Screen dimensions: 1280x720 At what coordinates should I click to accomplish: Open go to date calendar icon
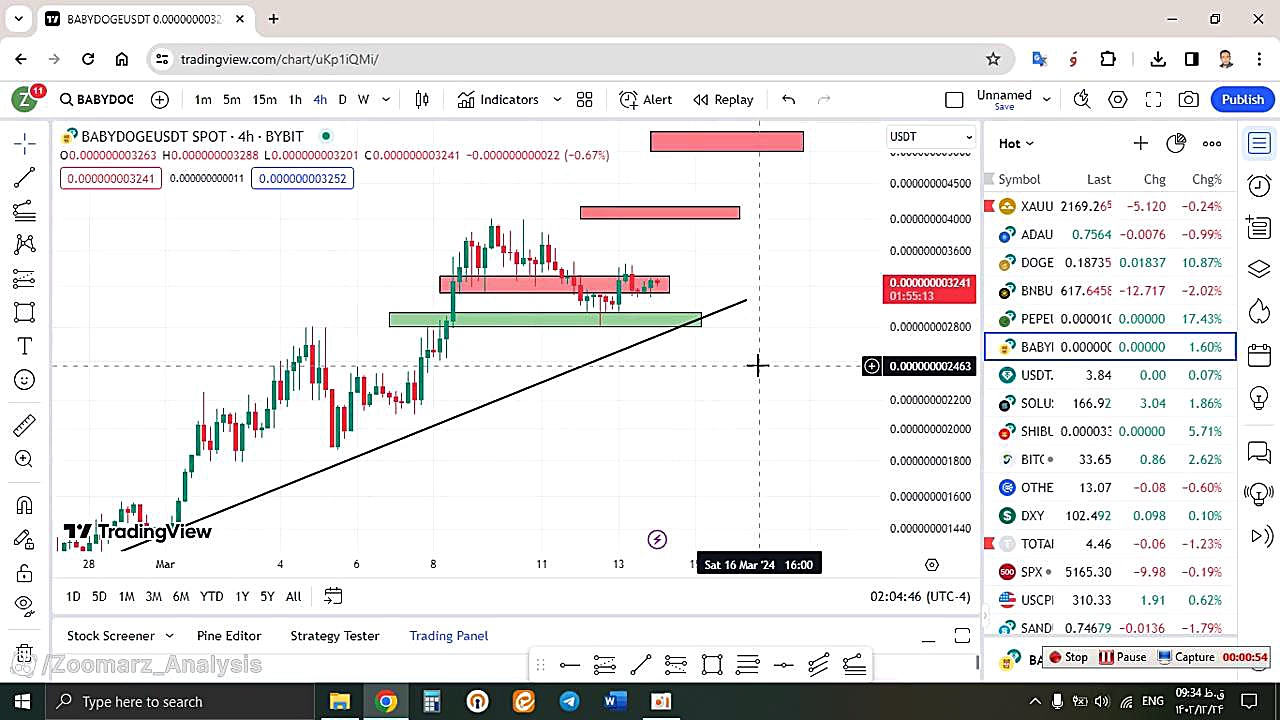333,596
